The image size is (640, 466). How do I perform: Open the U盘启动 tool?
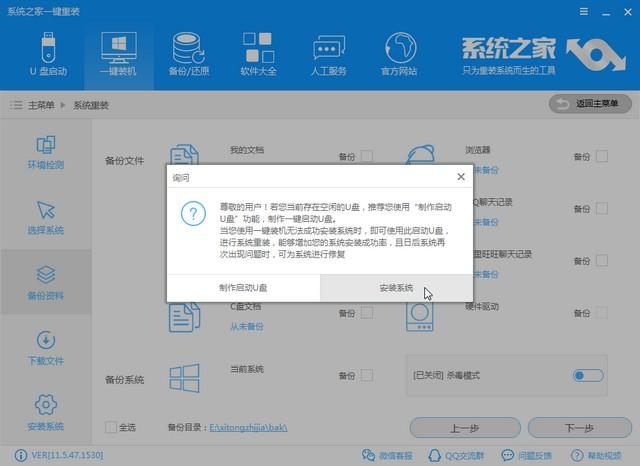(x=48, y=54)
